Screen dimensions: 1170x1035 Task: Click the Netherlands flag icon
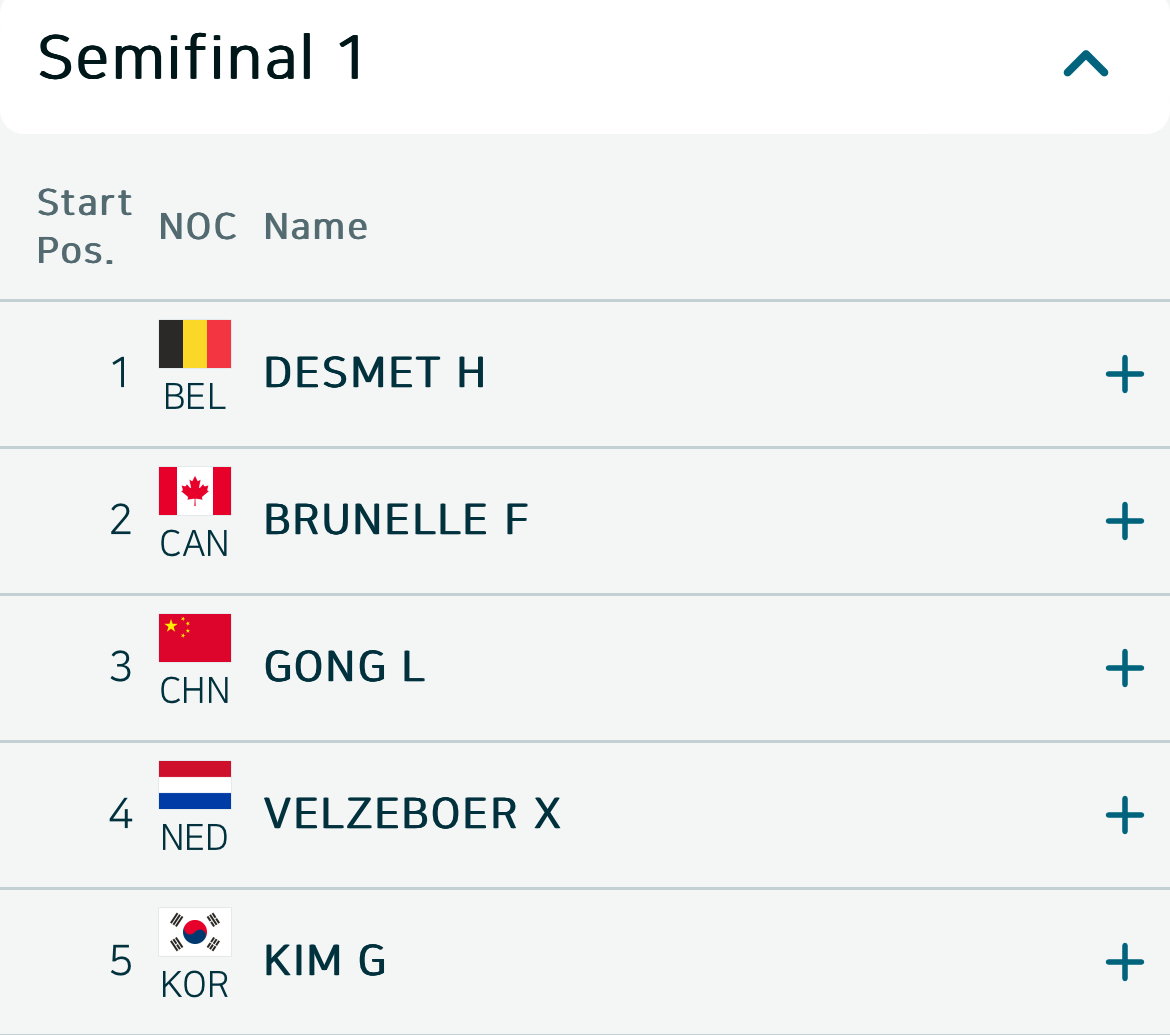tap(195, 785)
